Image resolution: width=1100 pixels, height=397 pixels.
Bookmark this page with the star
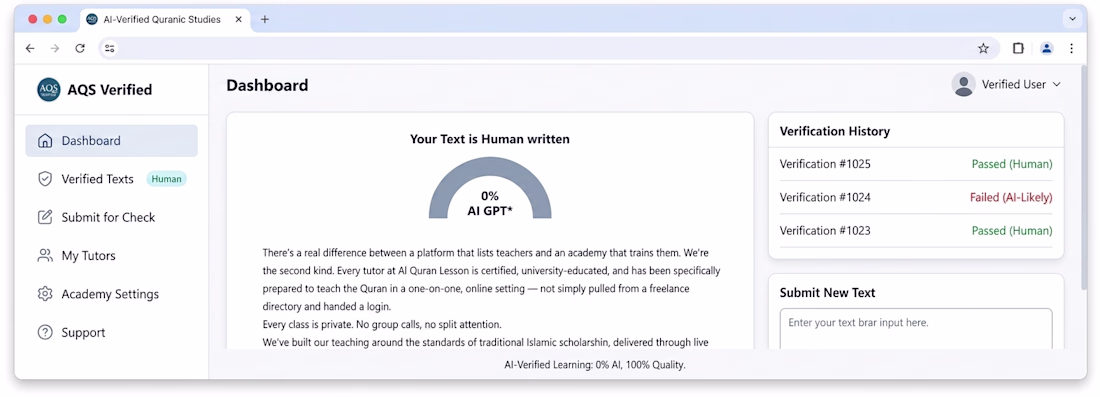[x=984, y=48]
